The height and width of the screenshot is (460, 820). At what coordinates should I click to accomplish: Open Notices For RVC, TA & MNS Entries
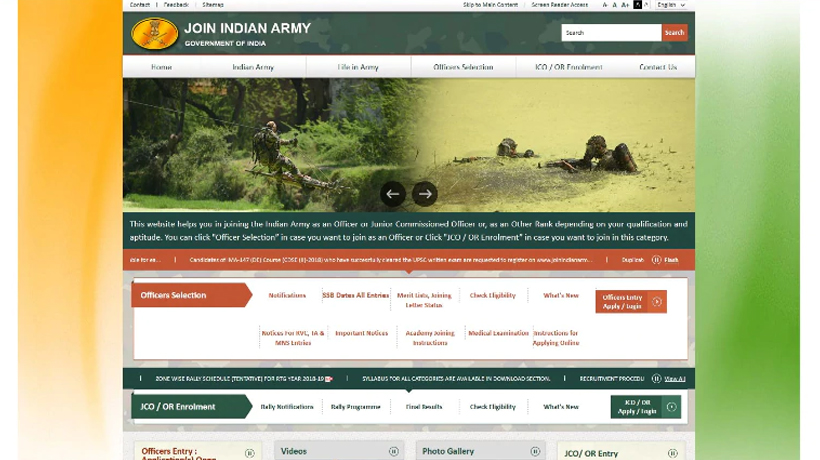[293, 338]
